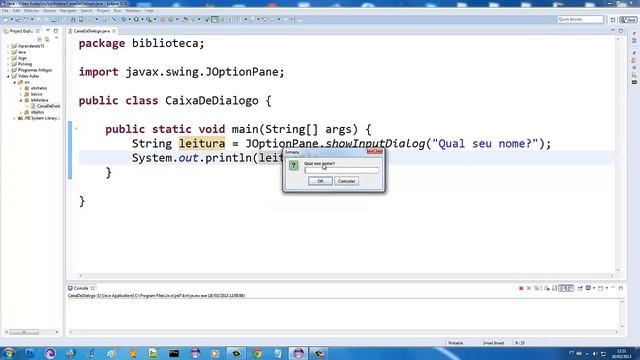Screen dimensions: 640x360
Task: Open the Run menu
Action: (x=118, y=11)
